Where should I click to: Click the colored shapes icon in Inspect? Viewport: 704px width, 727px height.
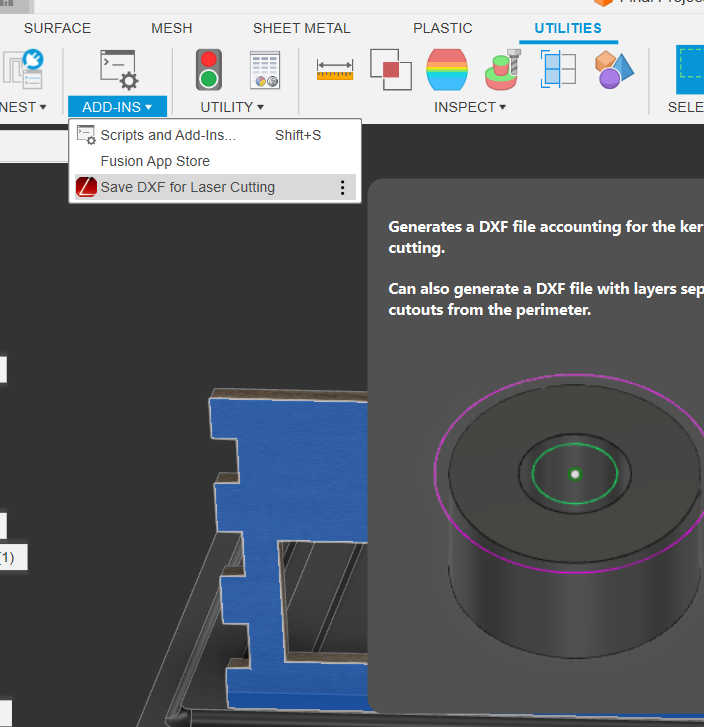tap(615, 69)
